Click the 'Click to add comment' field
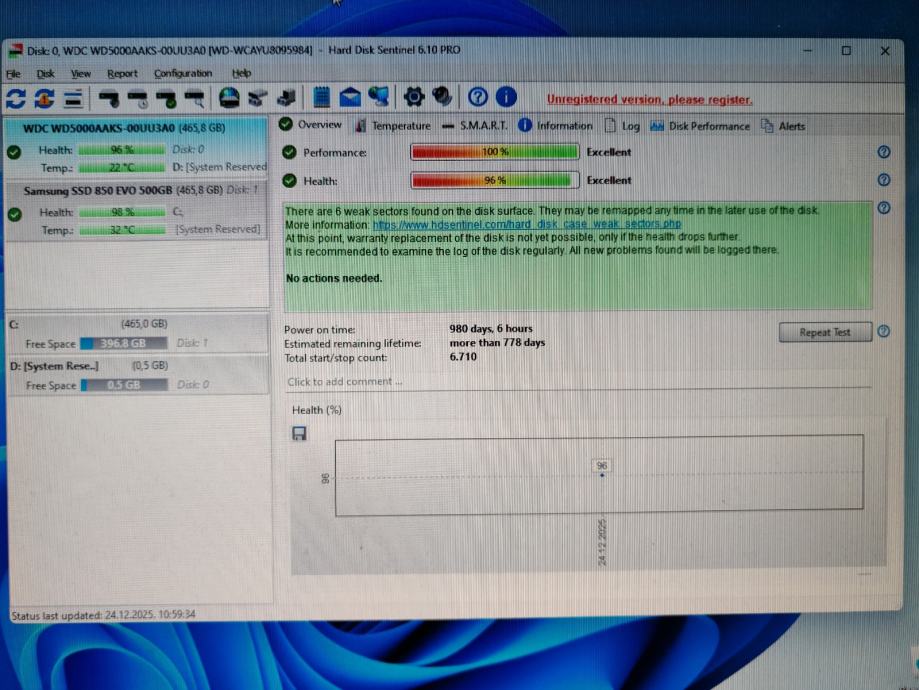Image resolution: width=919 pixels, height=690 pixels. (x=577, y=382)
